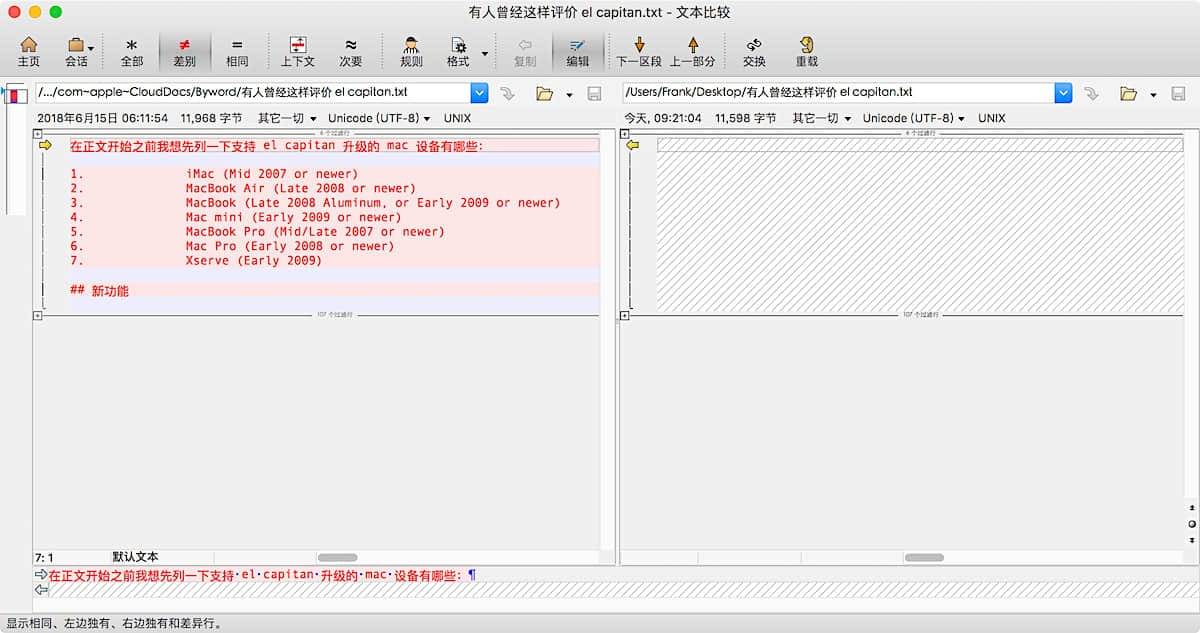Click the '## 新功能' heading line
Image resolution: width=1200 pixels, height=633 pixels.
click(100, 291)
